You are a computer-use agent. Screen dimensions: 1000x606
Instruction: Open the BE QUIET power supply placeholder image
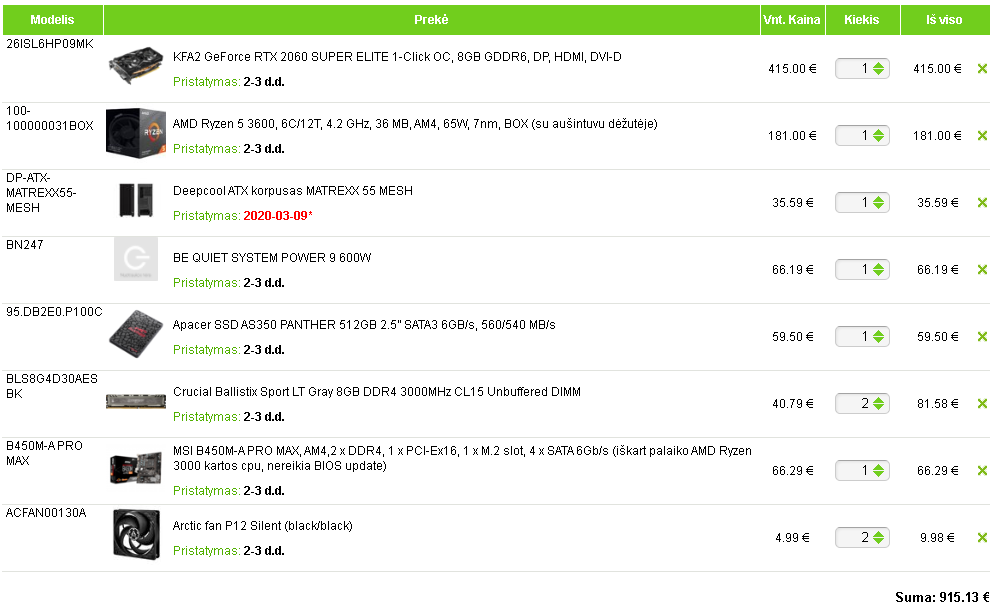coord(136,259)
